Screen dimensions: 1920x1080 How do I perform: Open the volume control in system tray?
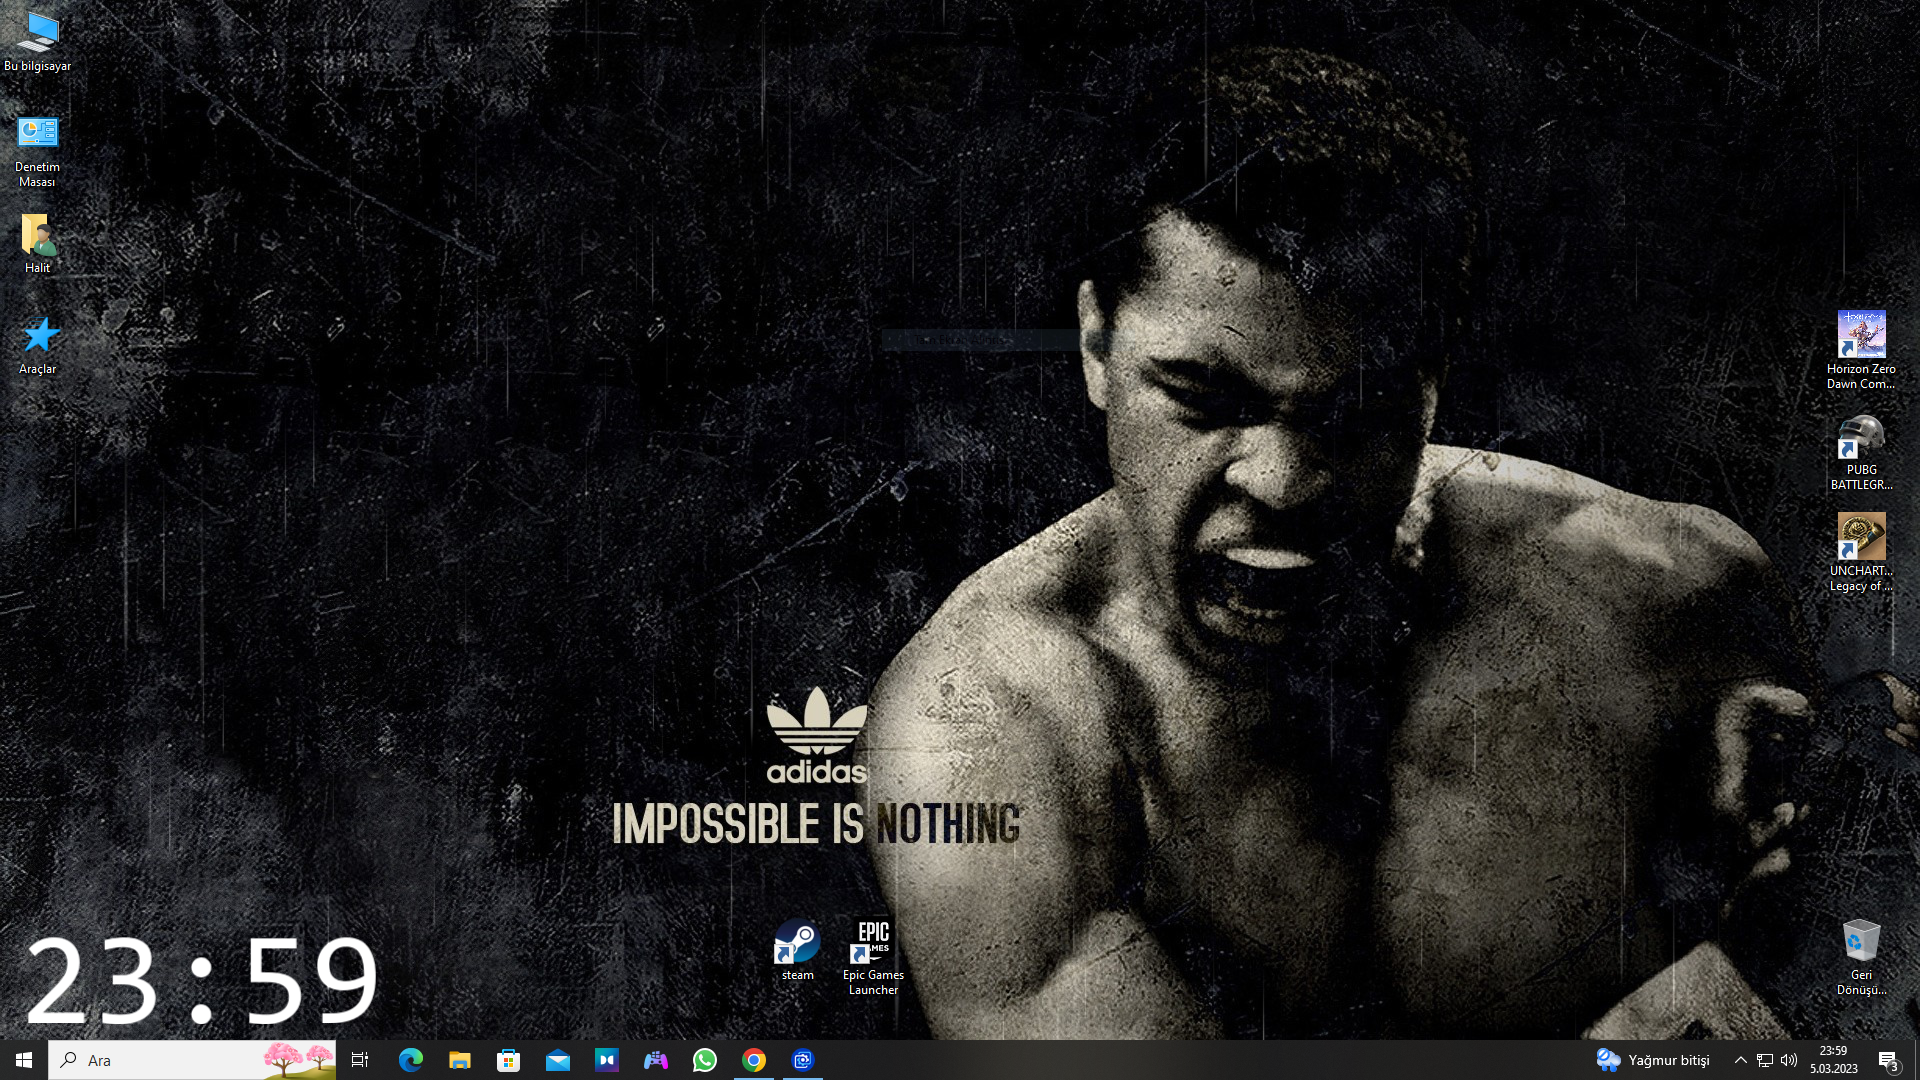[1788, 1060]
